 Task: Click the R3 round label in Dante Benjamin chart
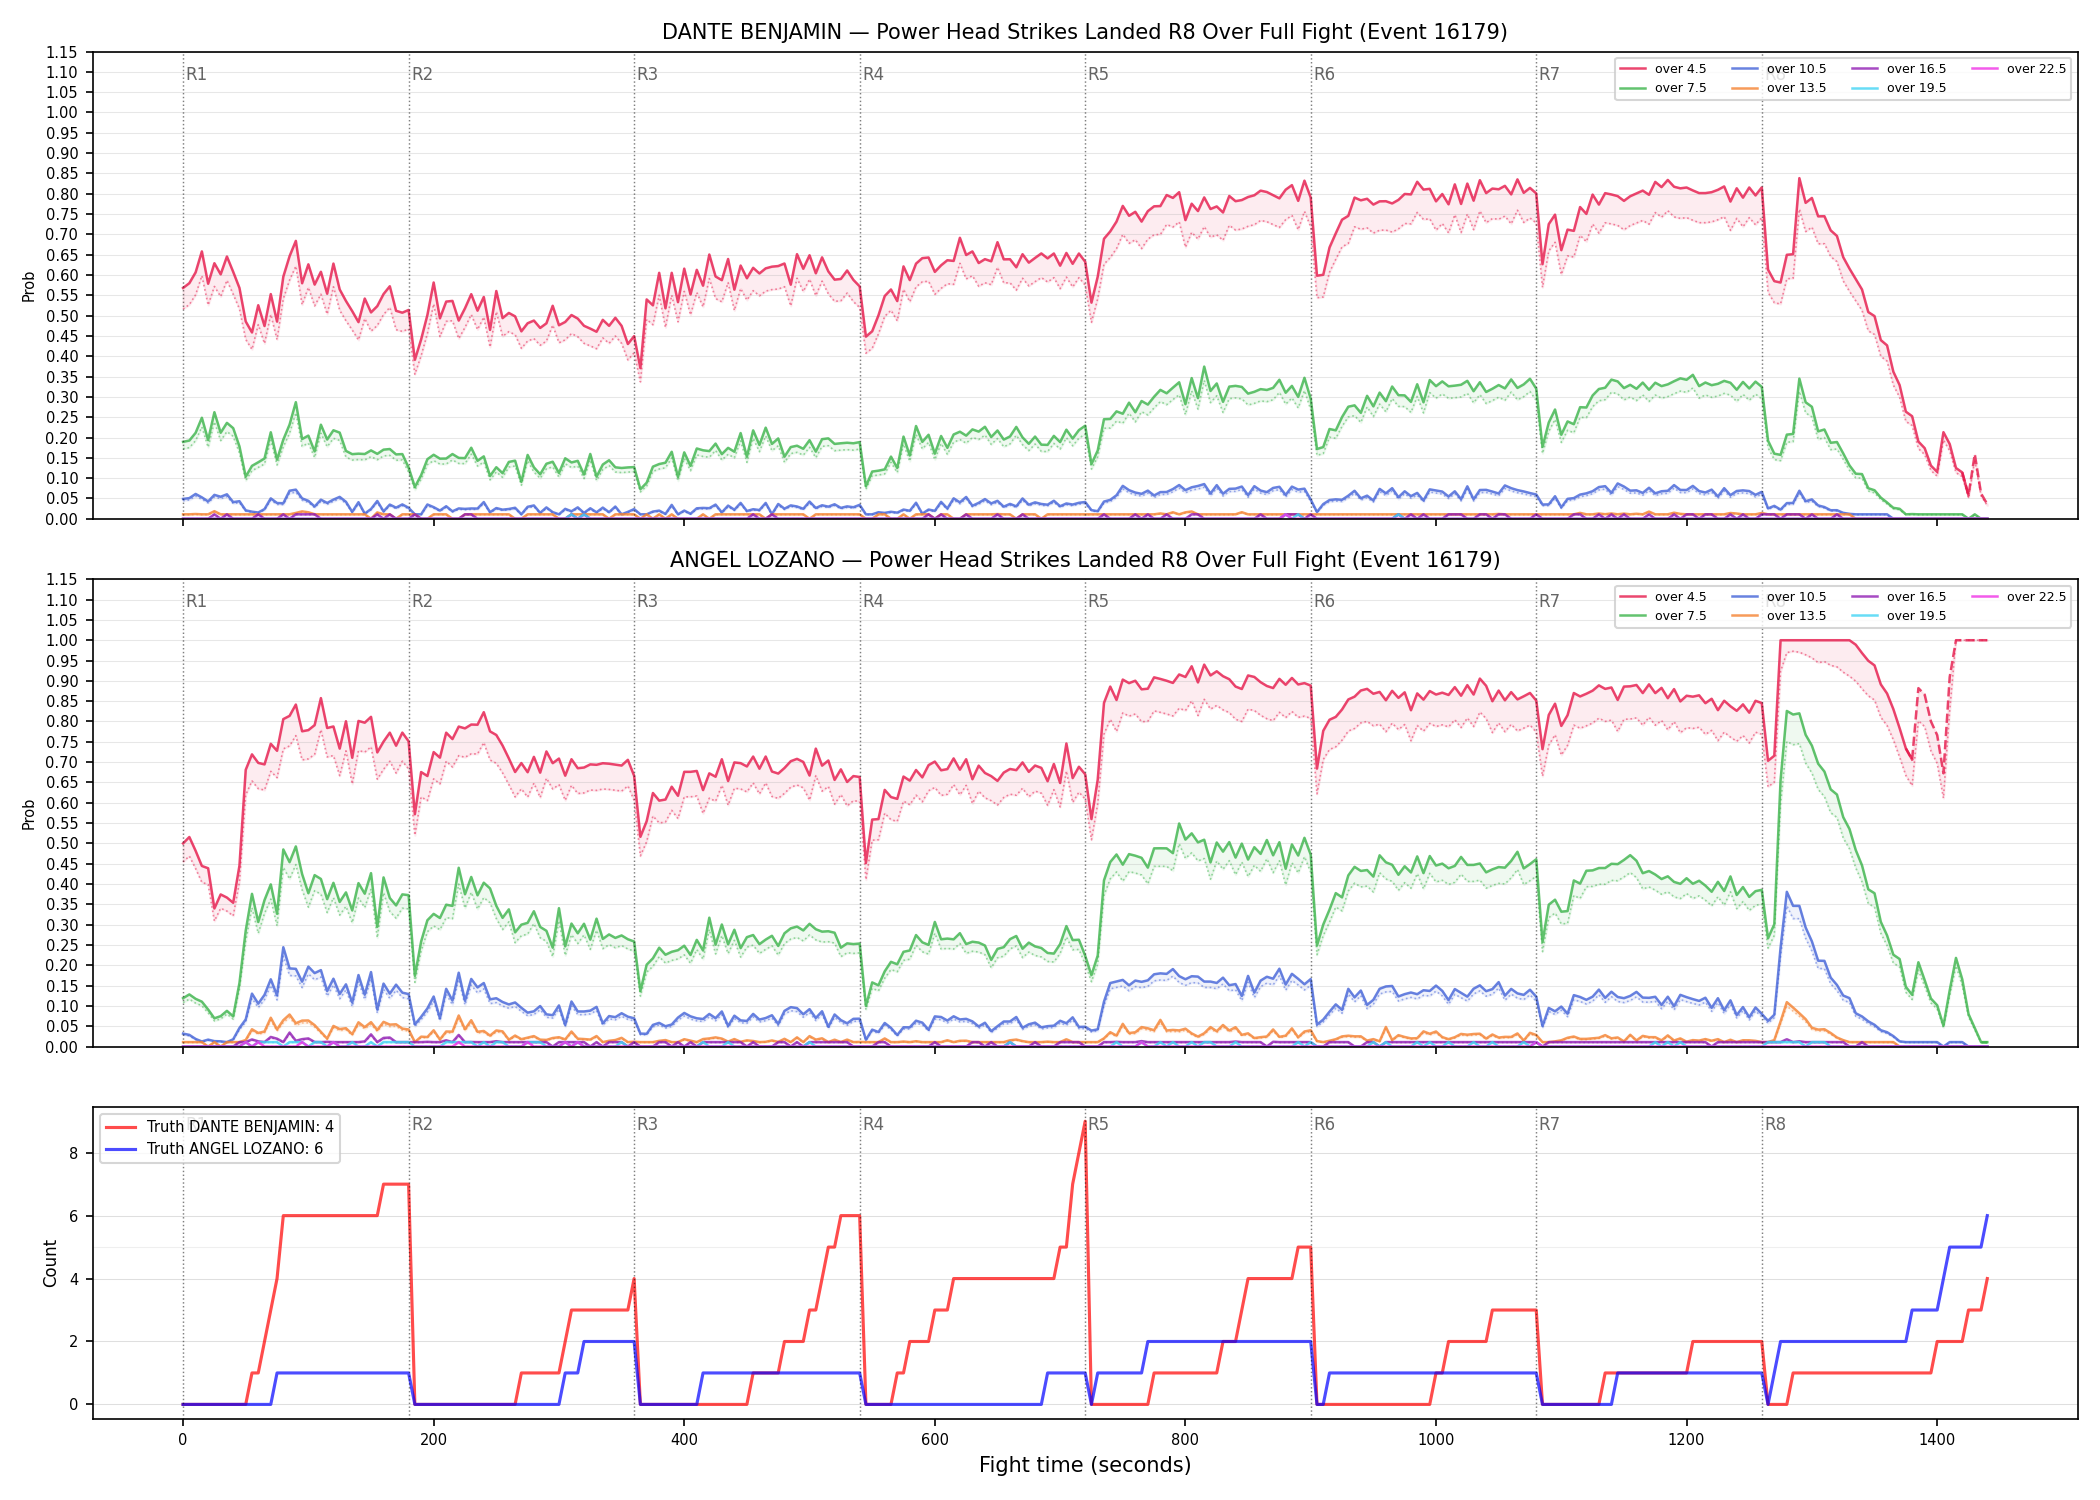point(647,74)
